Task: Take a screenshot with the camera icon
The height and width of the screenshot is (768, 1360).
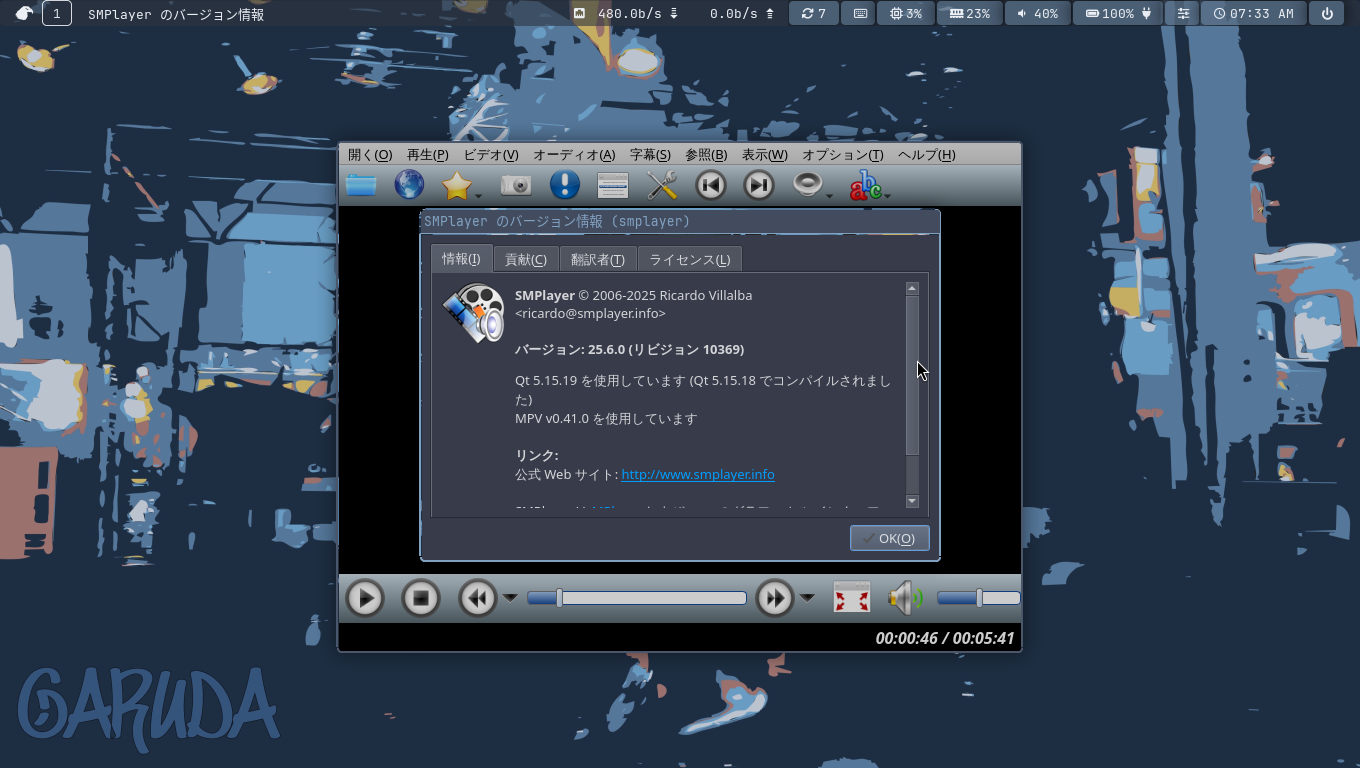Action: click(x=515, y=185)
